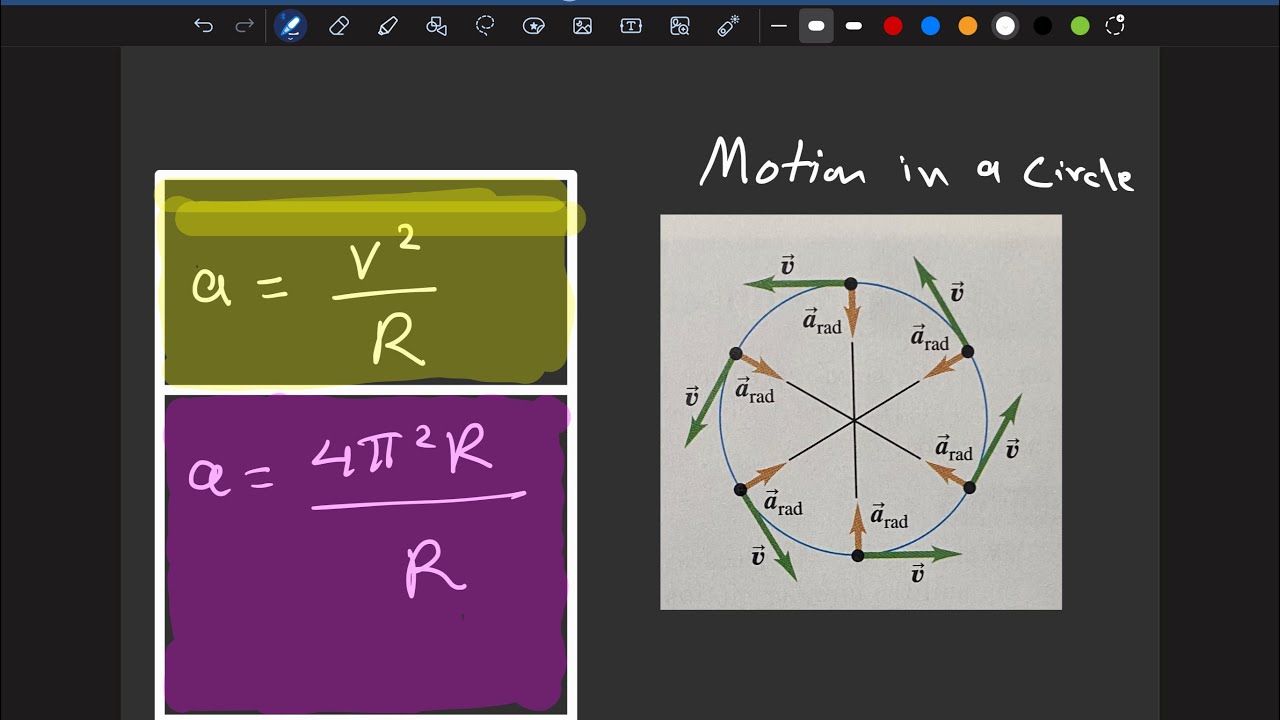This screenshot has width=1280, height=720.
Task: Select the highlighter tool
Action: 388,26
